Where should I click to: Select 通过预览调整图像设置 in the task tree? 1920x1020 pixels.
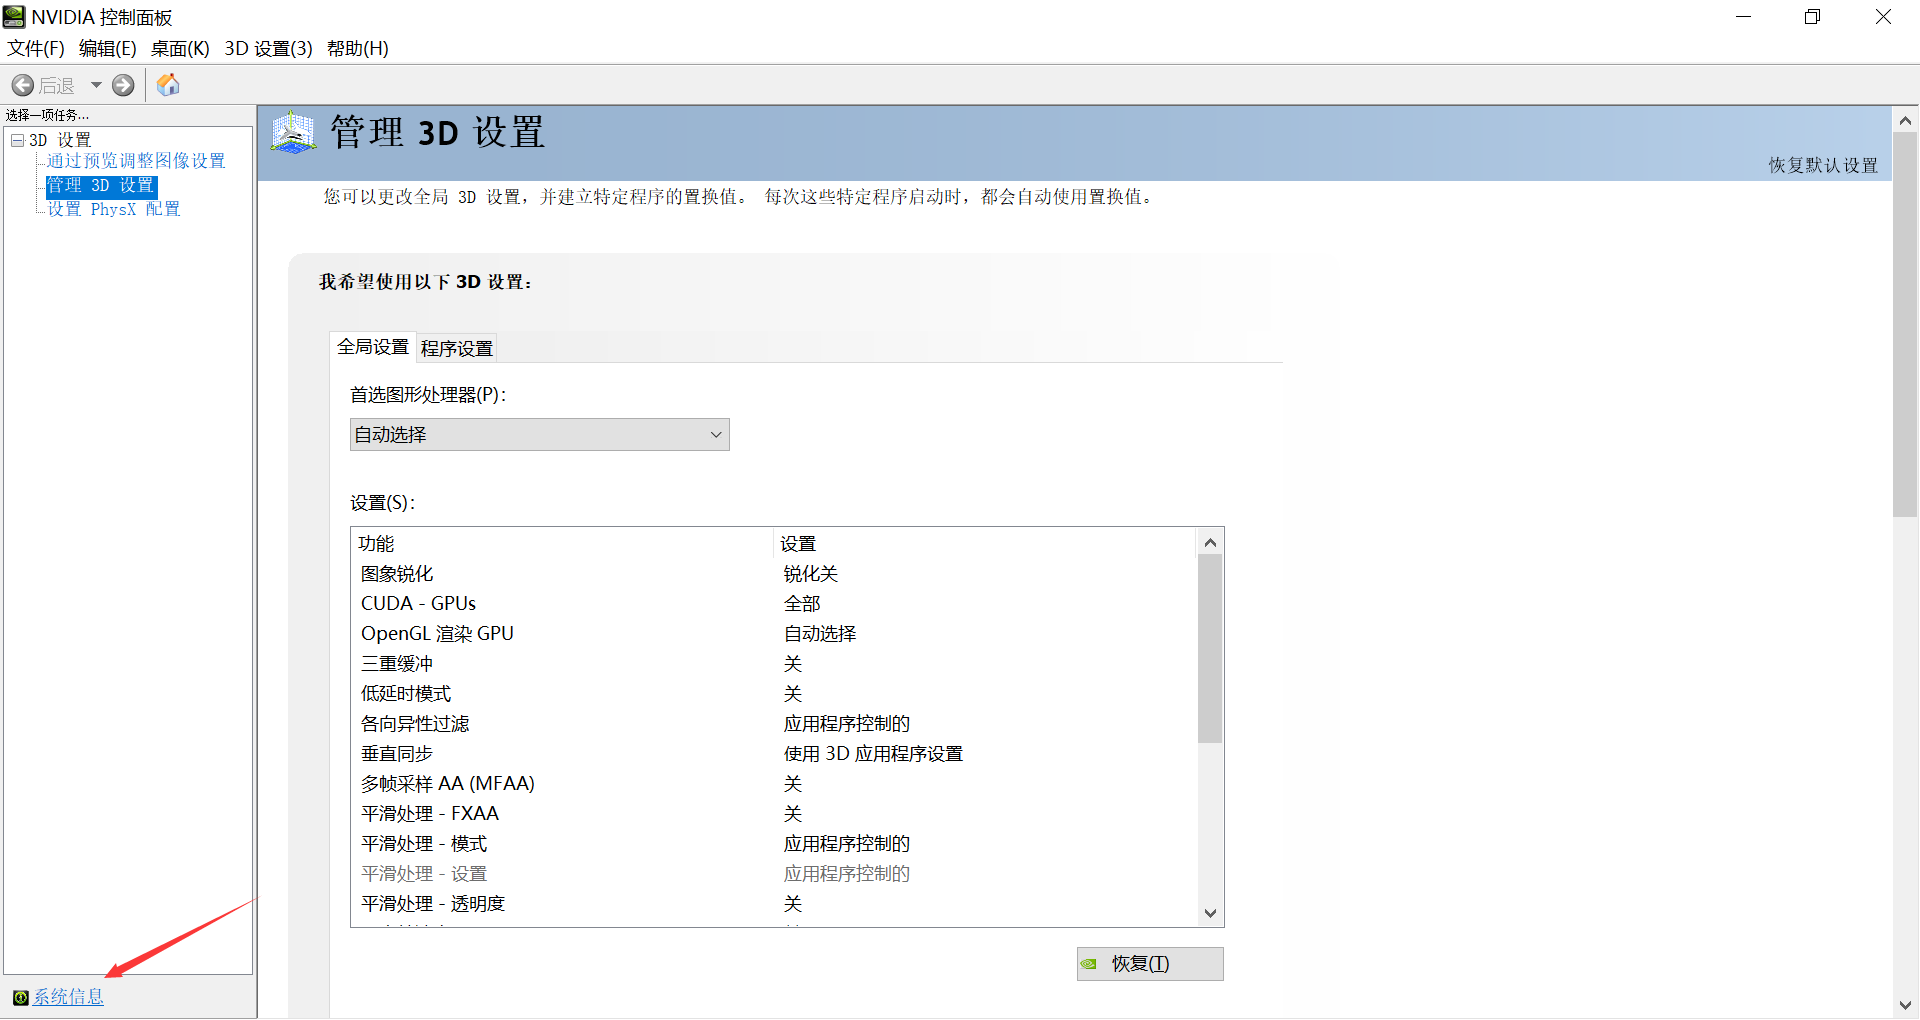tap(136, 161)
